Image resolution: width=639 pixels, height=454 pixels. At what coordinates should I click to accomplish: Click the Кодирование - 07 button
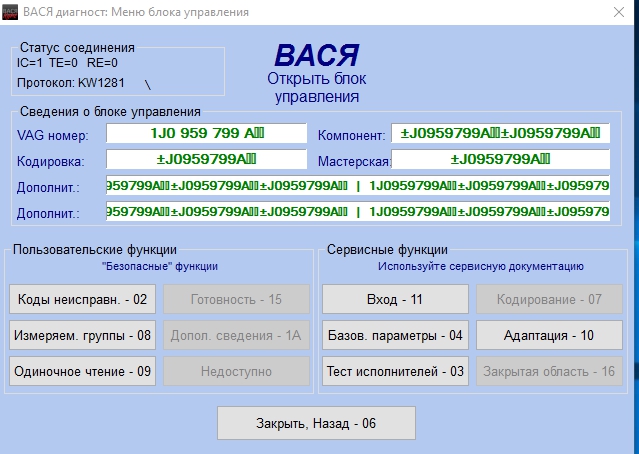[549, 299]
